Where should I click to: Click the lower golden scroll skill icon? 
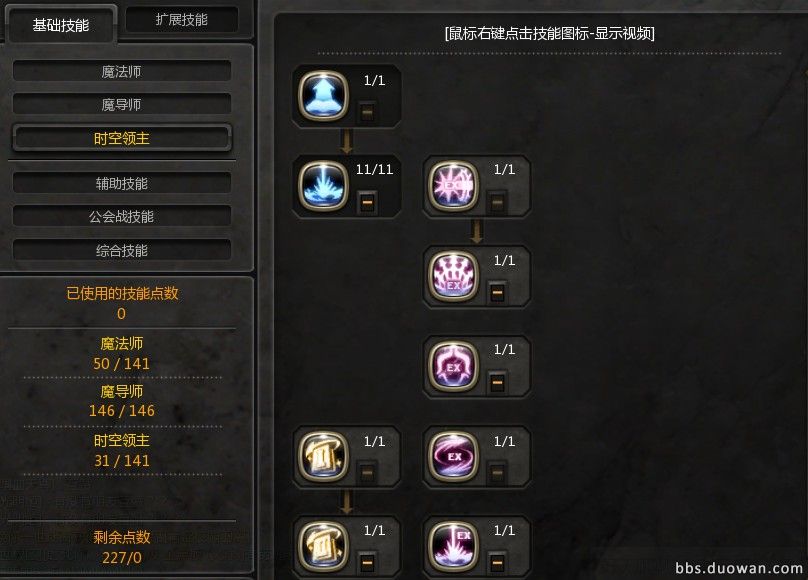(x=323, y=547)
